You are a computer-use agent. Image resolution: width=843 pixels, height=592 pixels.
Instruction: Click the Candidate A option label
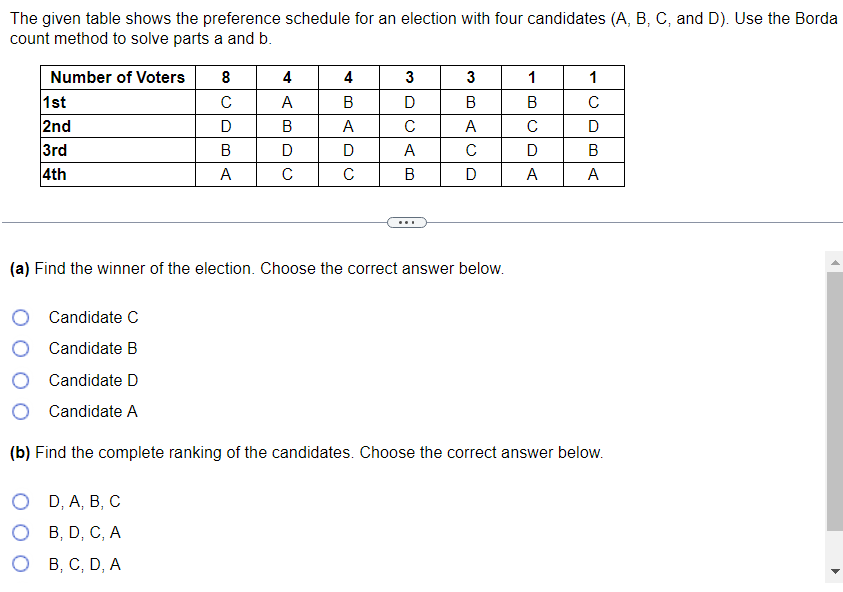pos(93,411)
